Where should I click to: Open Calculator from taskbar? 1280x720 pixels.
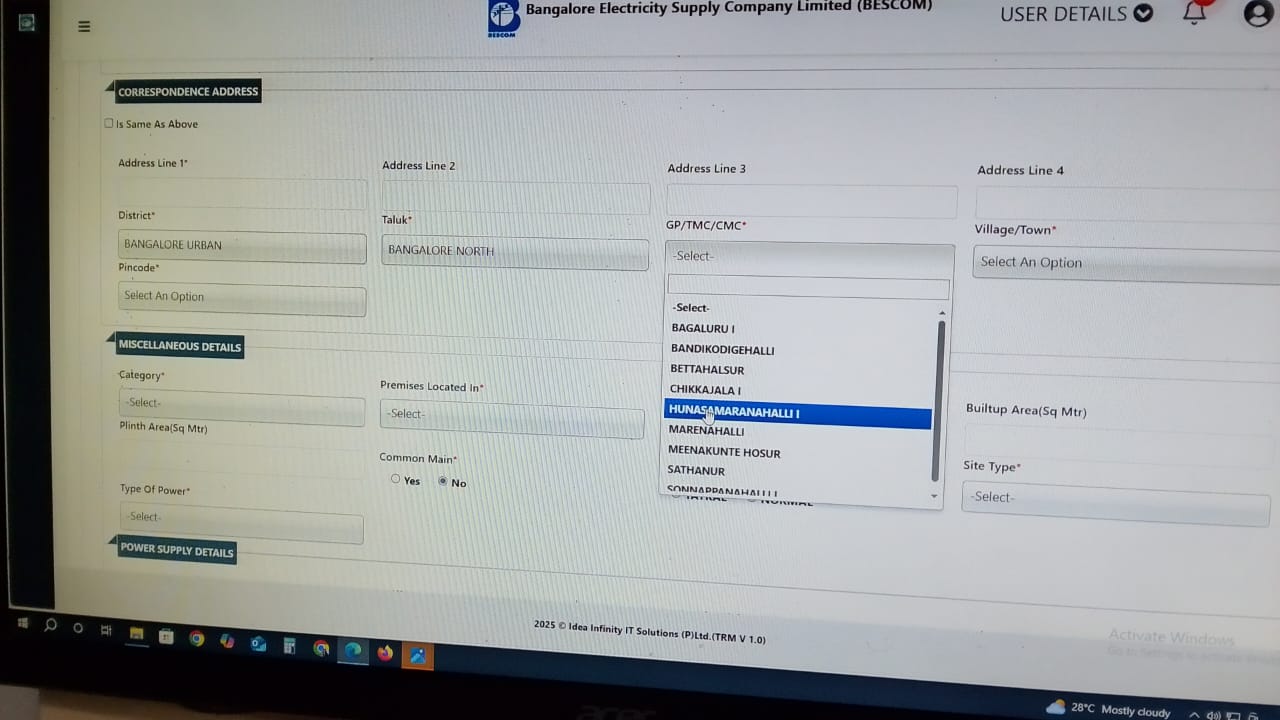click(x=289, y=646)
